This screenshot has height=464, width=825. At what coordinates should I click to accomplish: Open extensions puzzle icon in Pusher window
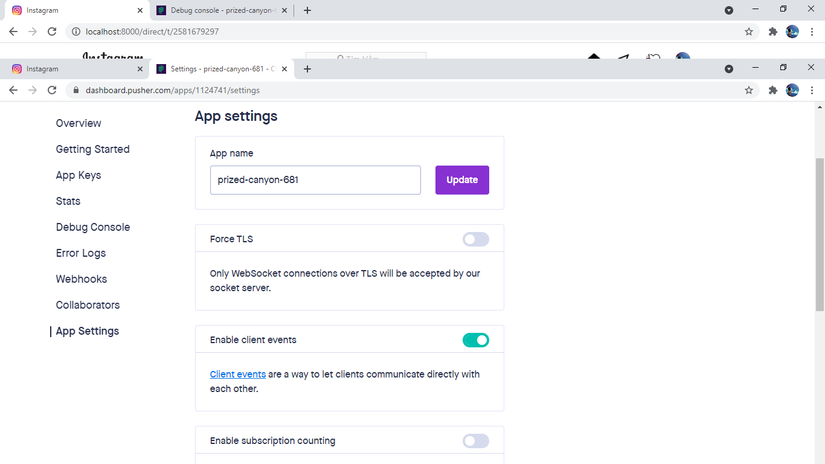[773, 90]
